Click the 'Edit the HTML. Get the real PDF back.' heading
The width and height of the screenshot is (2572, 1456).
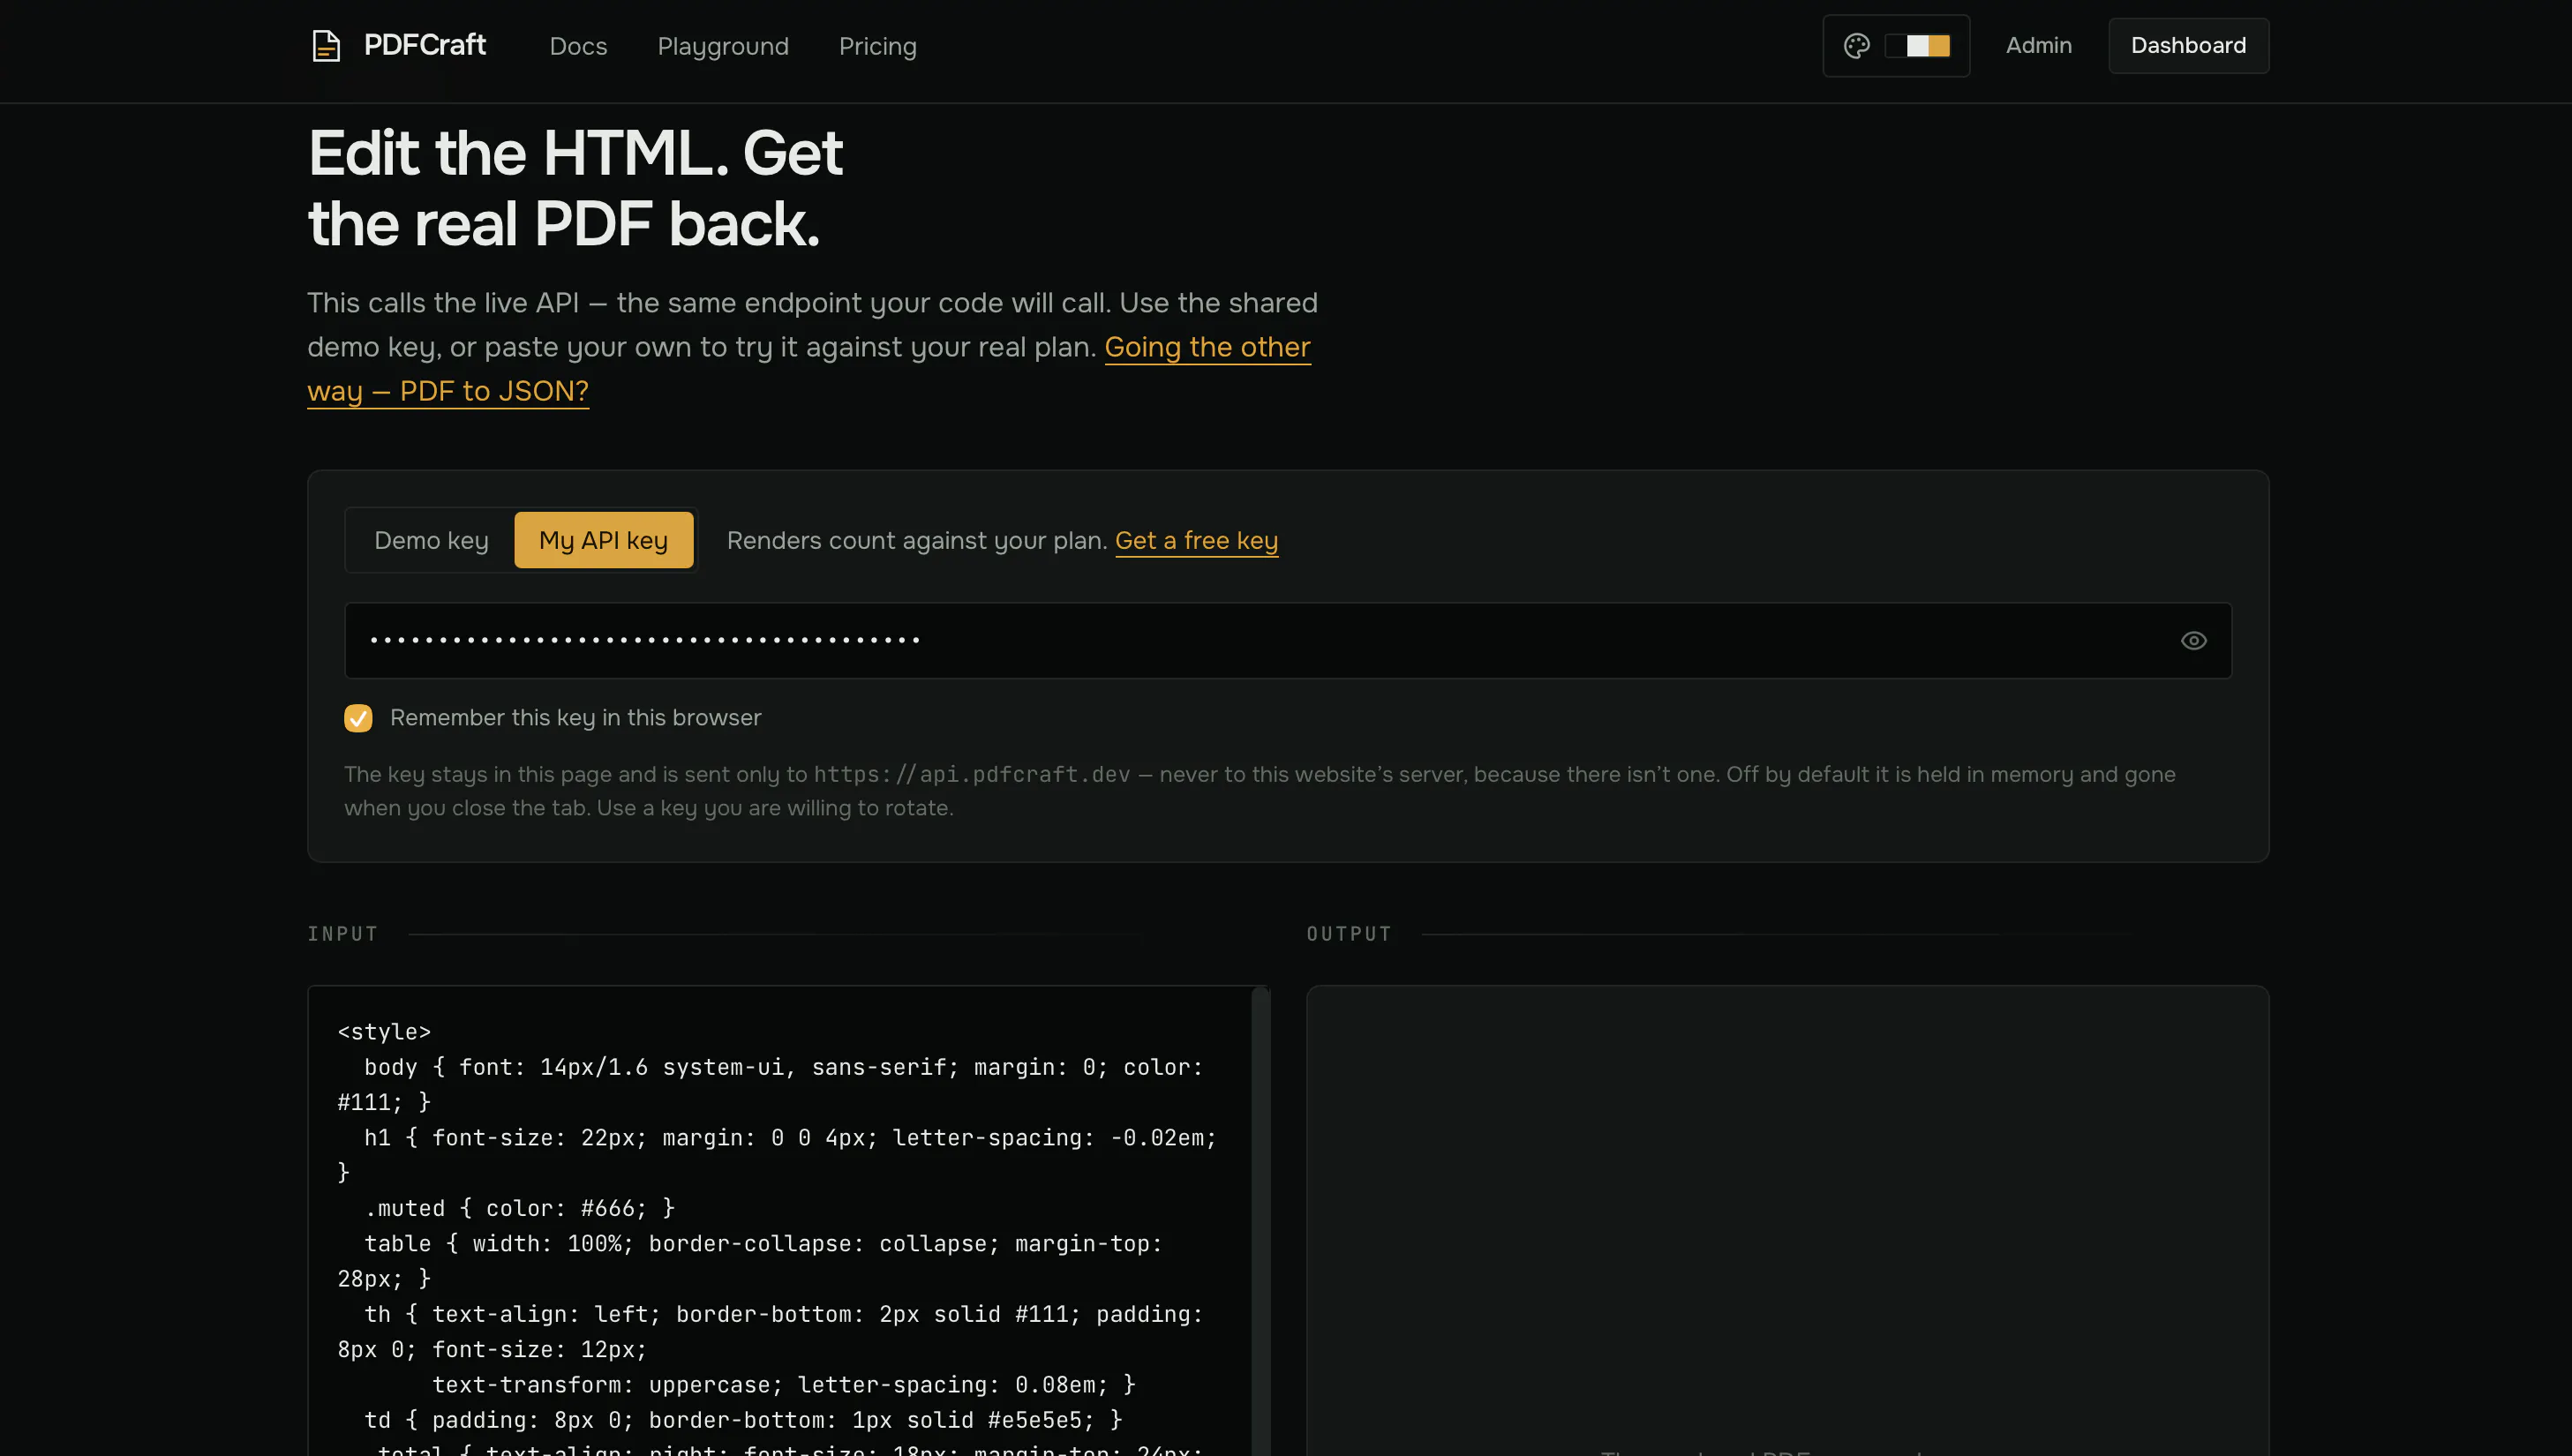coord(575,188)
